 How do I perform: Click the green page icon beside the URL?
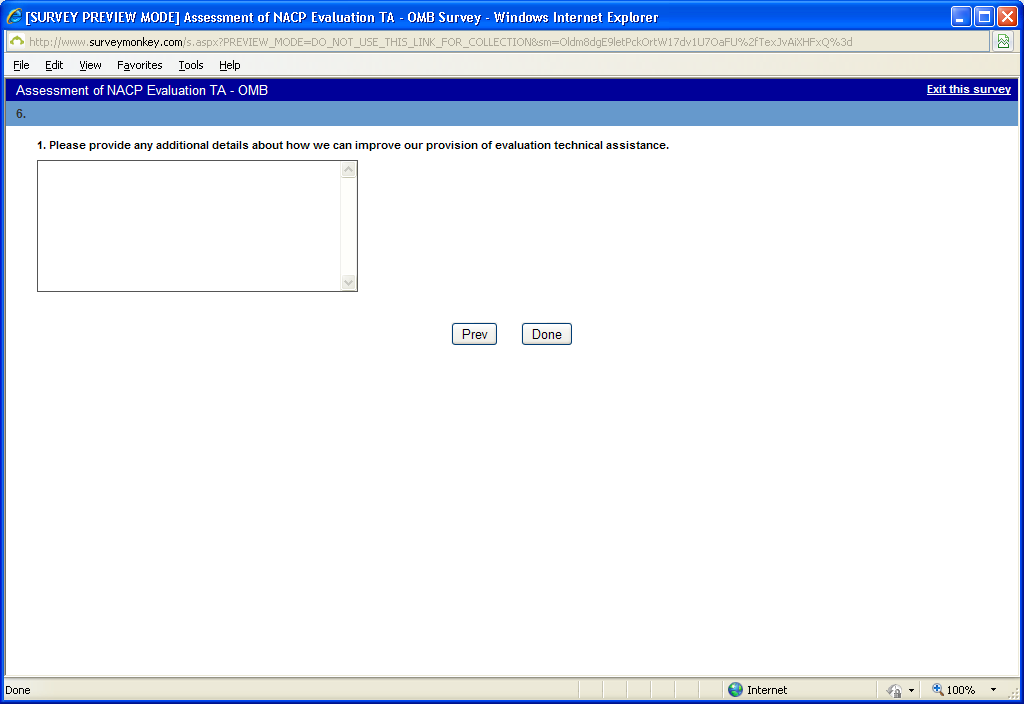tap(17, 41)
